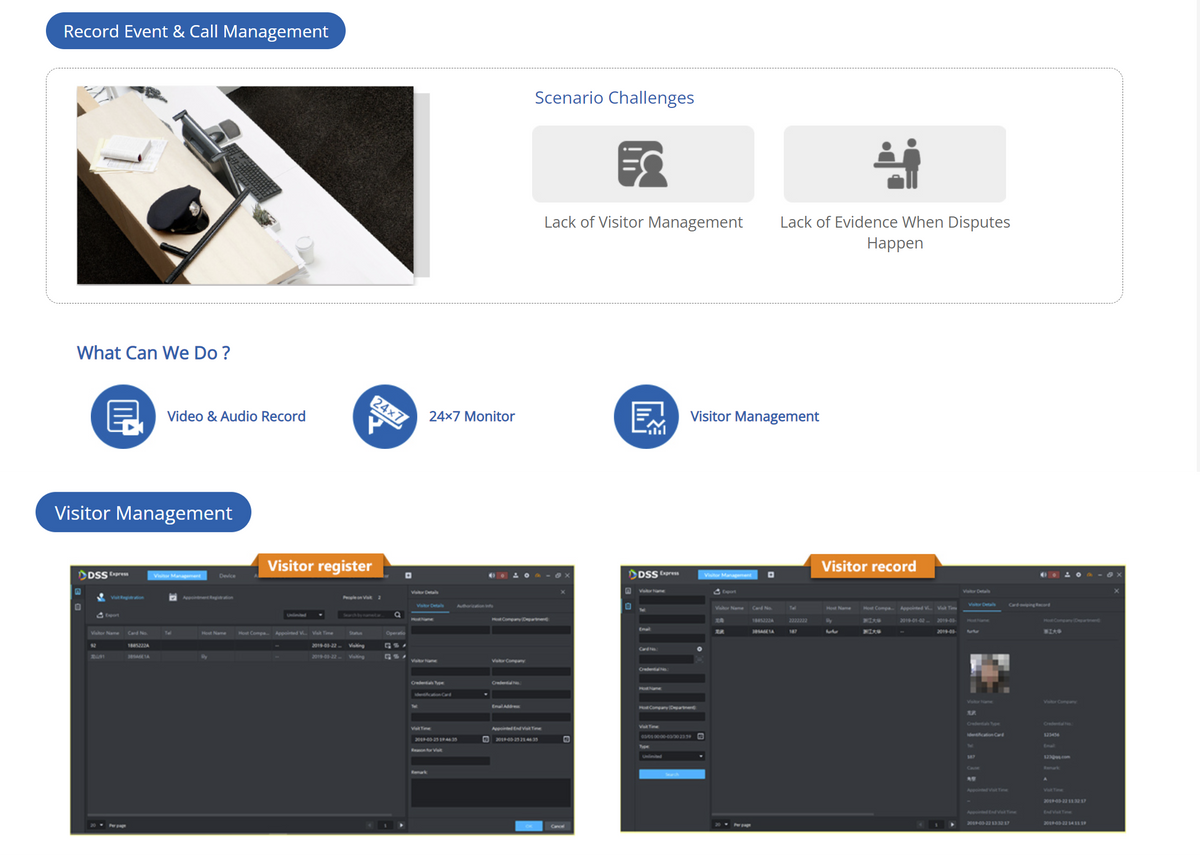The height and width of the screenshot is (855, 1200).
Task: Click the search magnifier in Visitor register screenshot
Action: (x=398, y=615)
